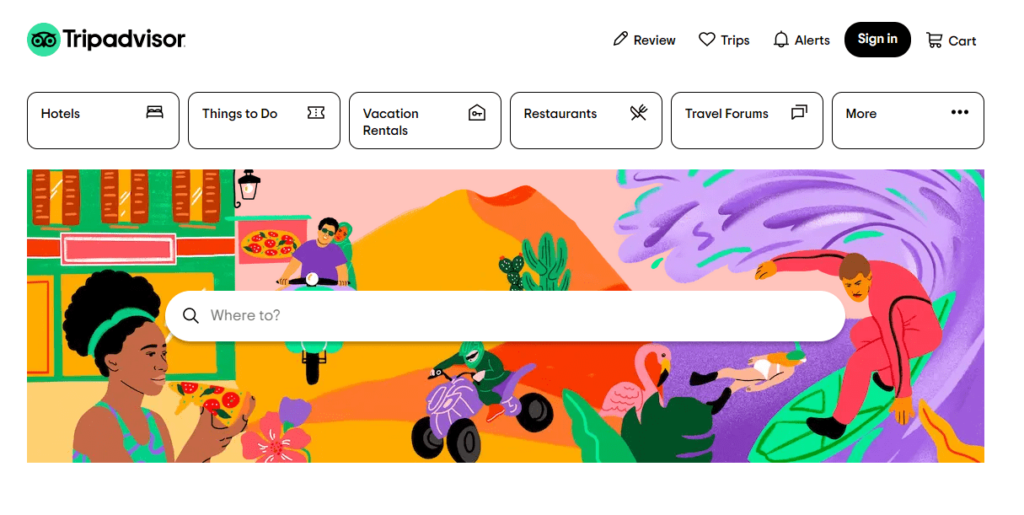This screenshot has width=1024, height=515.
Task: Focus the 'Where to?' search field
Action: click(x=505, y=316)
